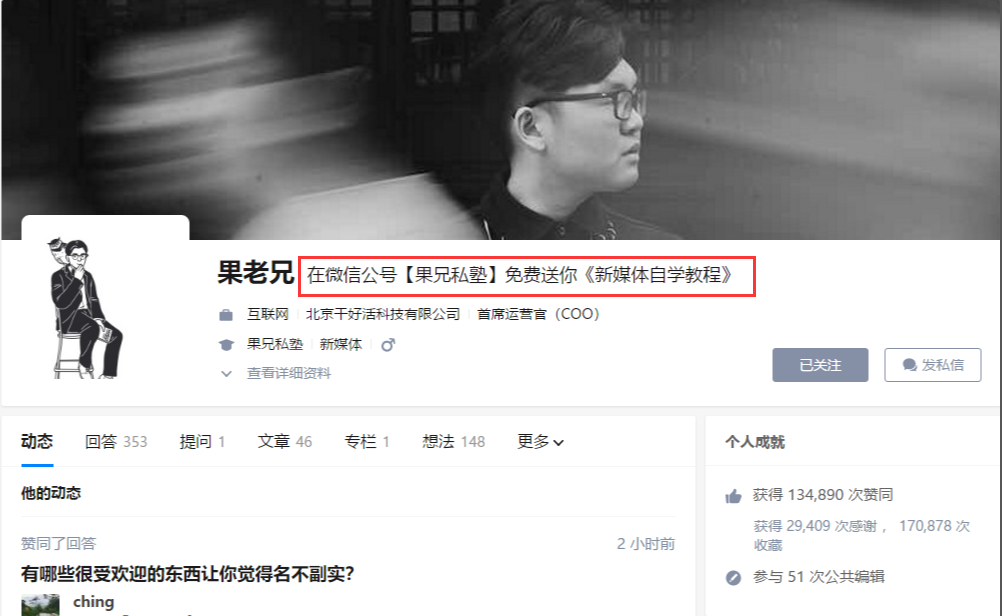Switch to the 回答 353 tab
The height and width of the screenshot is (616, 1002).
point(116,442)
